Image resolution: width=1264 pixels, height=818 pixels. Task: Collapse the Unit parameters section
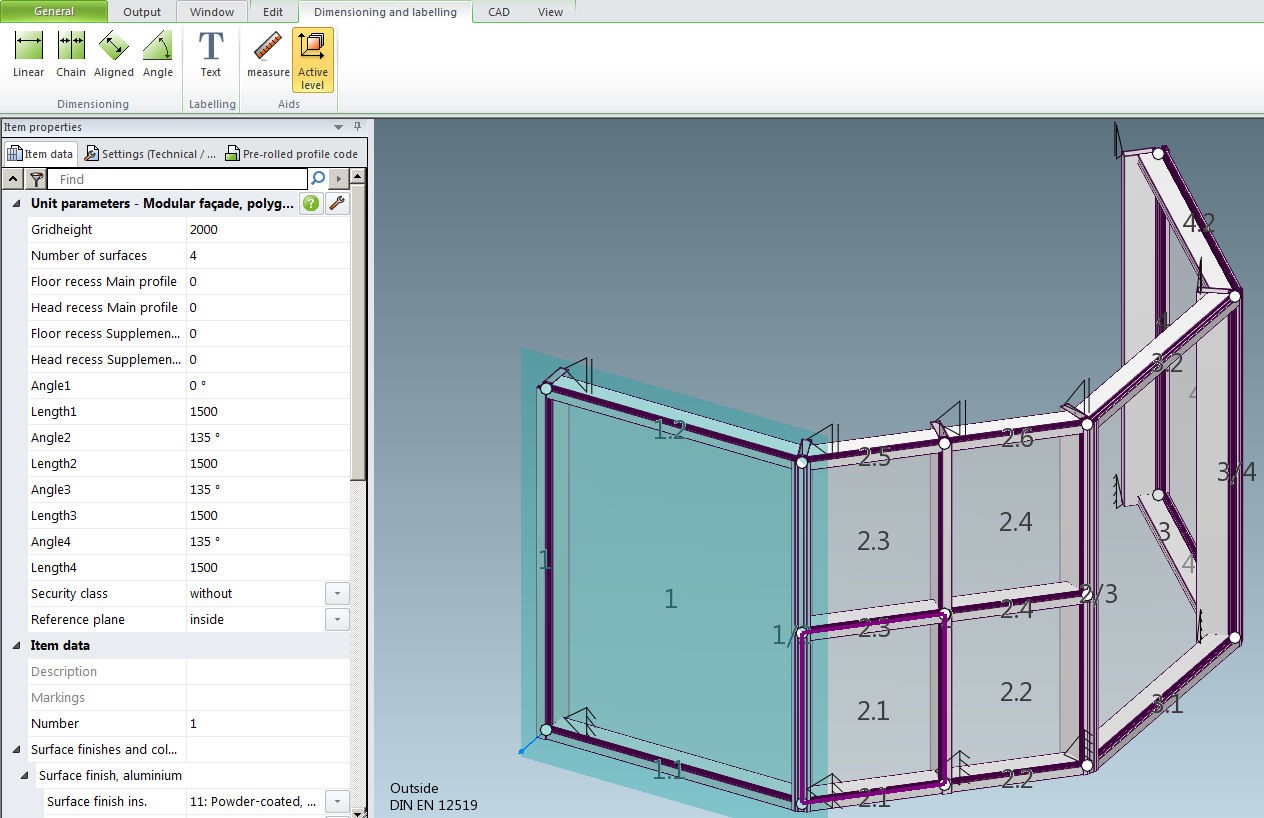[x=16, y=204]
